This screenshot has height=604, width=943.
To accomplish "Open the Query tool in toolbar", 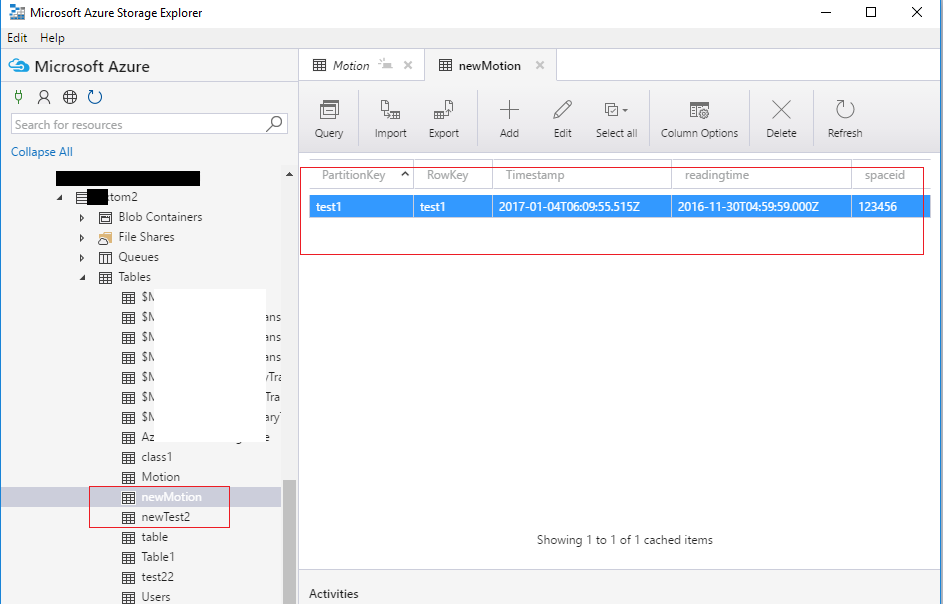I will click(329, 119).
